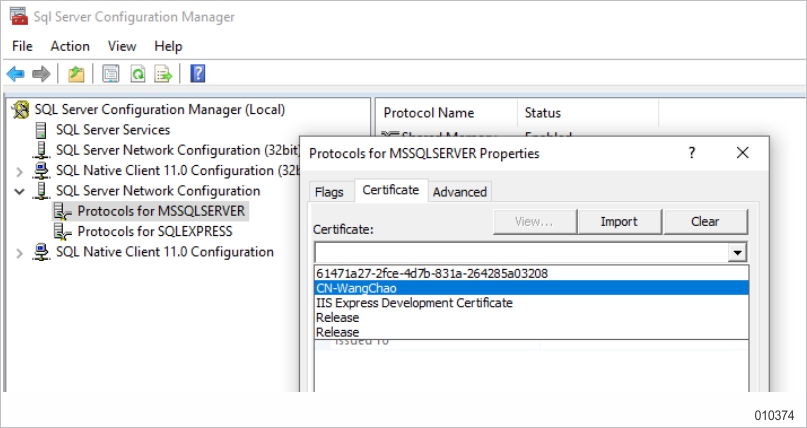Select the first Release certificate entry
Screen dimensions: 807x428
point(531,317)
